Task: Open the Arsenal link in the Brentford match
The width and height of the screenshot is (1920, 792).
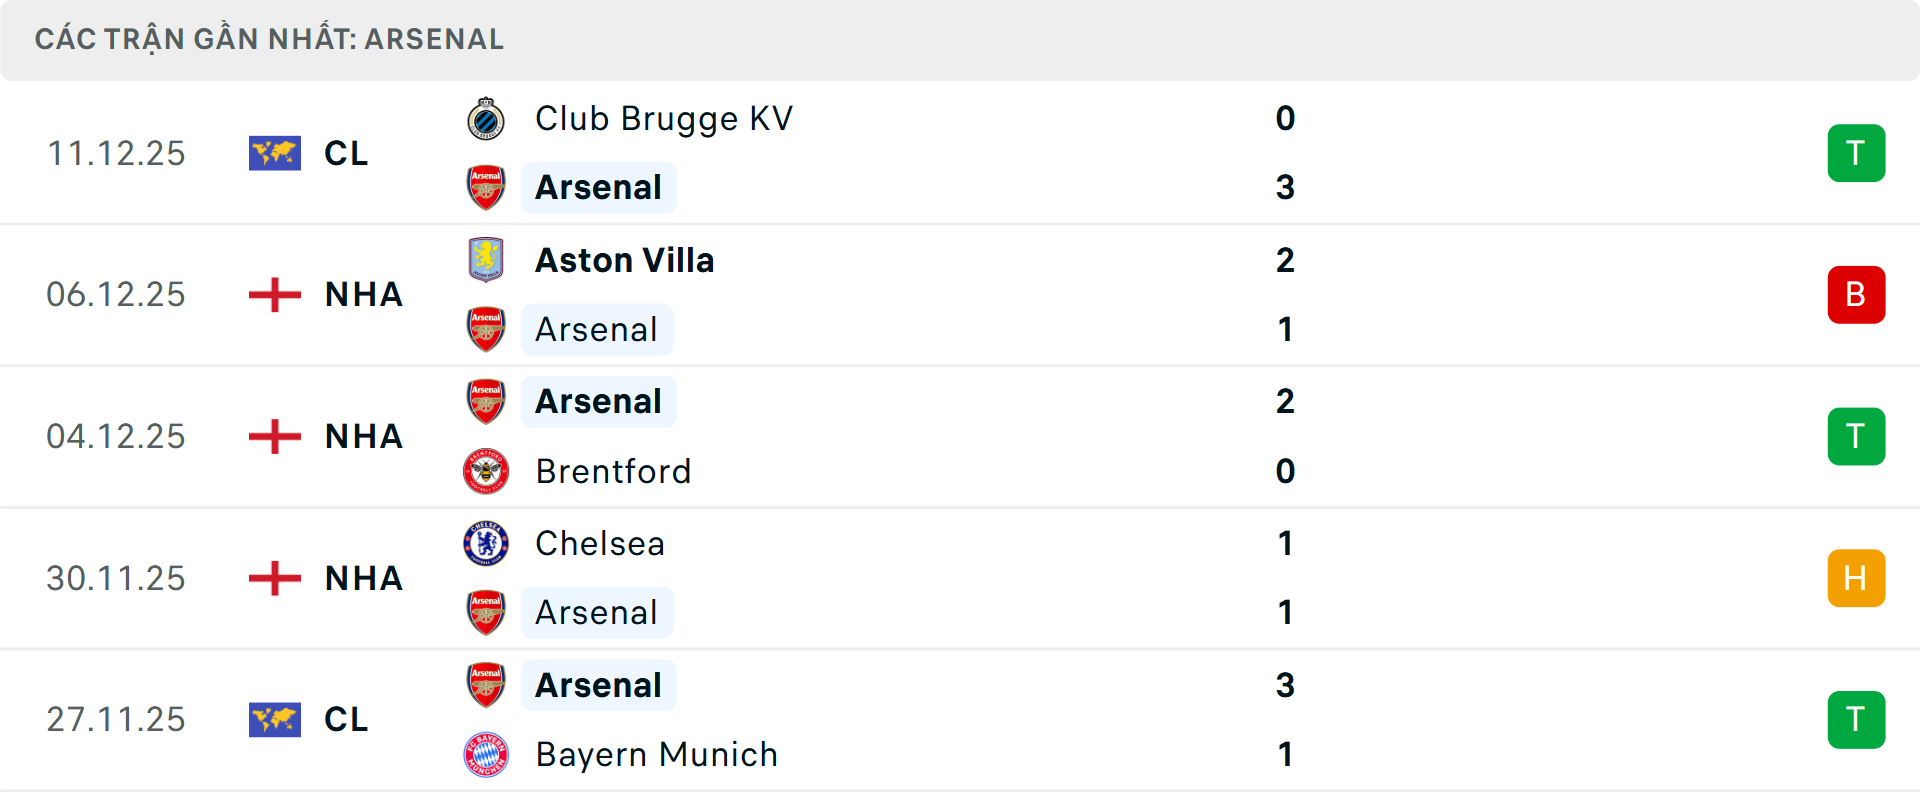Action: 598,401
